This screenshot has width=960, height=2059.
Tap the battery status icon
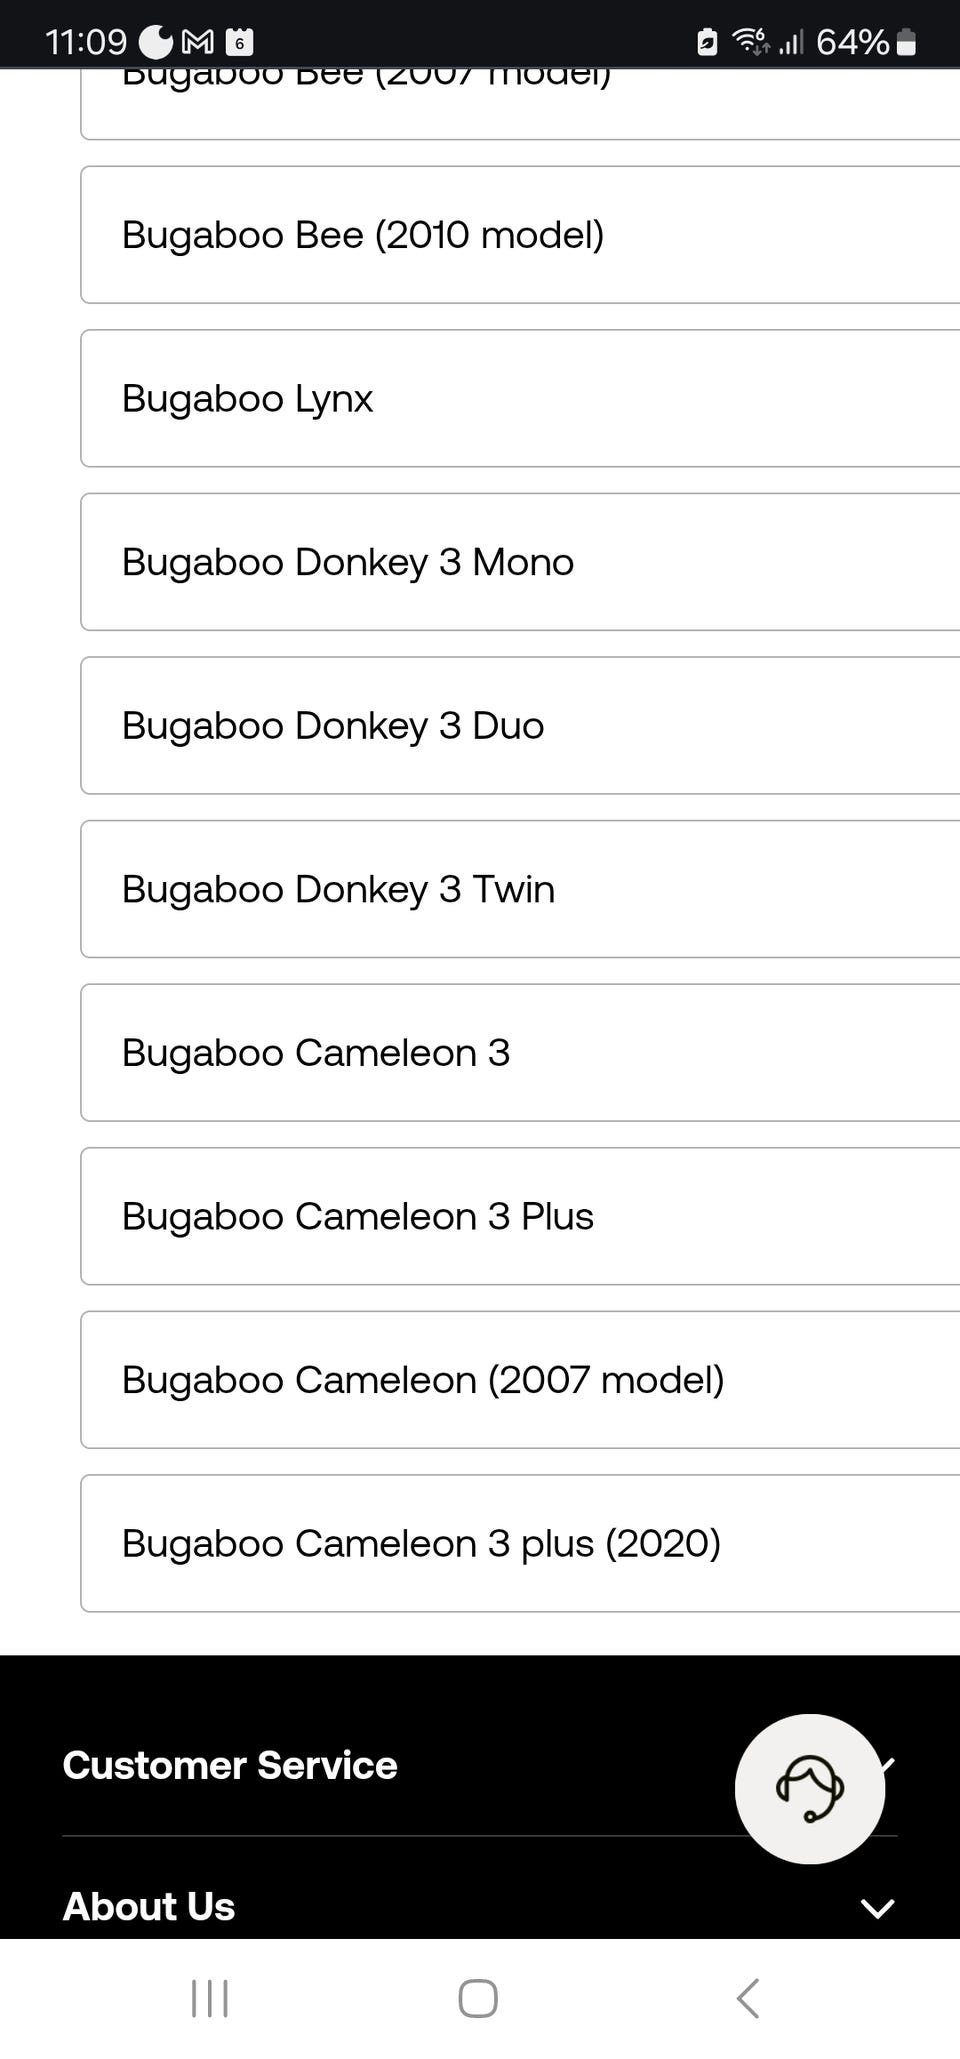906,42
